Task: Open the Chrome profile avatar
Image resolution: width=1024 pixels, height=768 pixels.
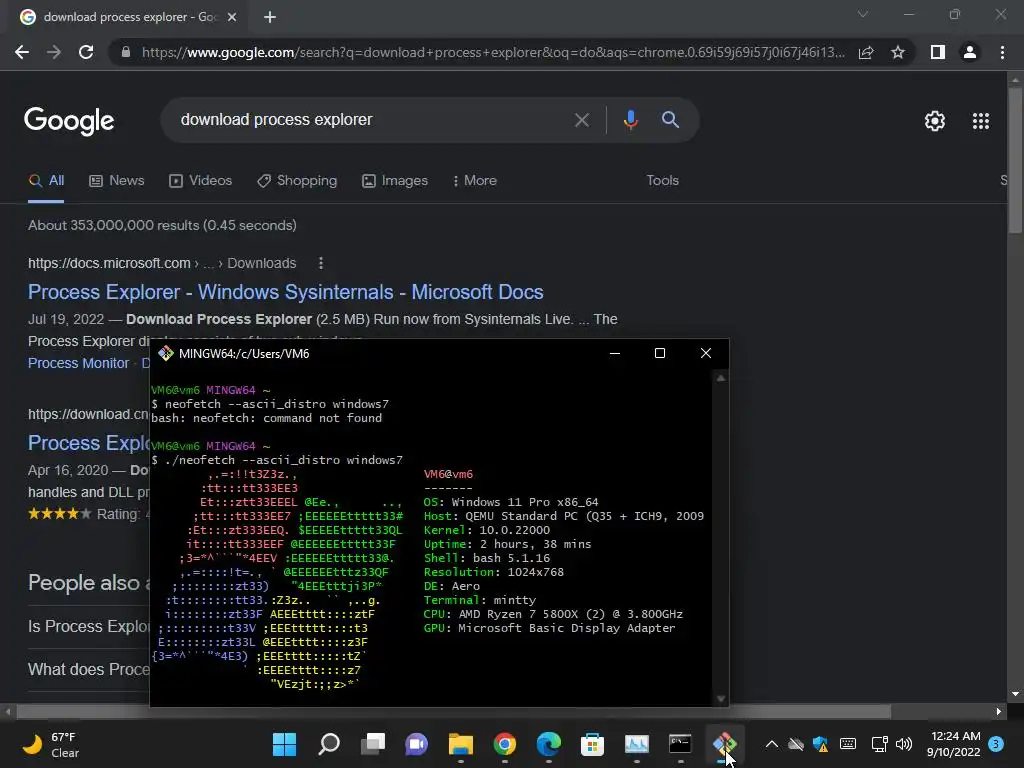Action: (x=970, y=52)
